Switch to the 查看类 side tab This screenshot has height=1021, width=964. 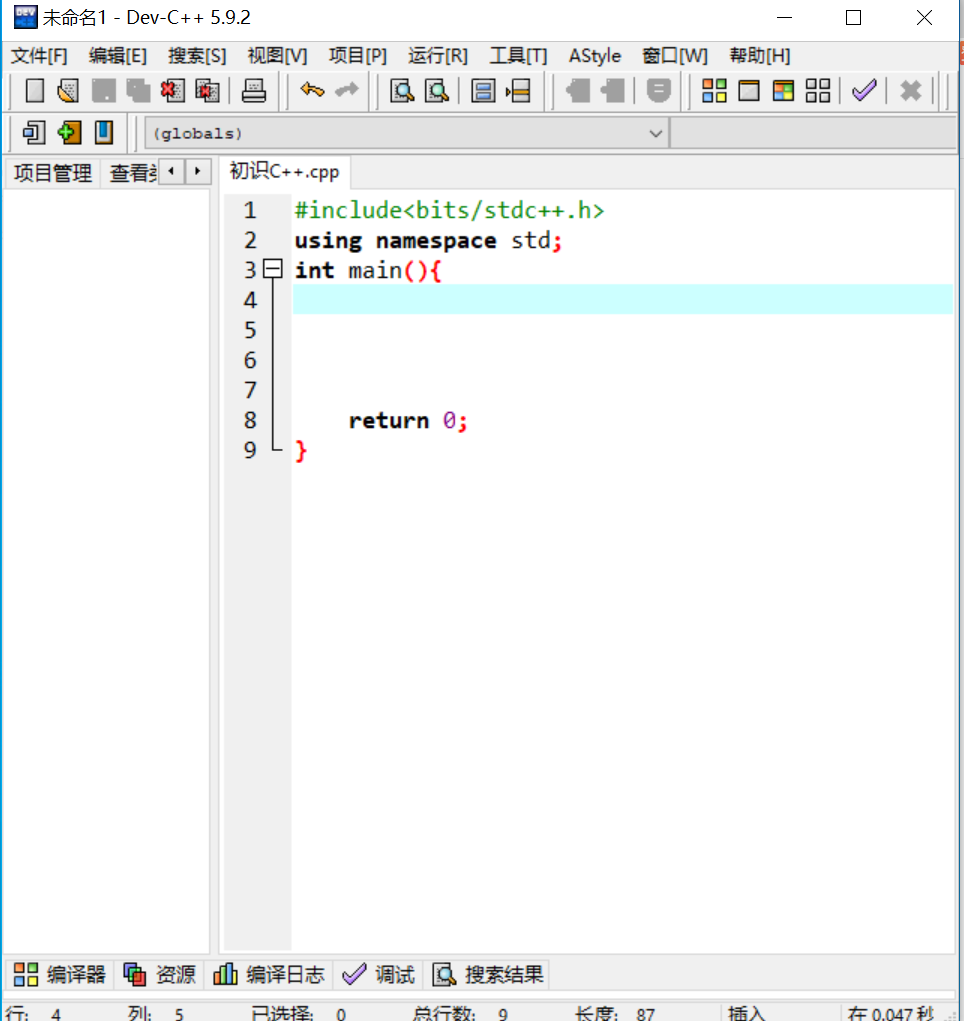pyautogui.click(x=132, y=173)
